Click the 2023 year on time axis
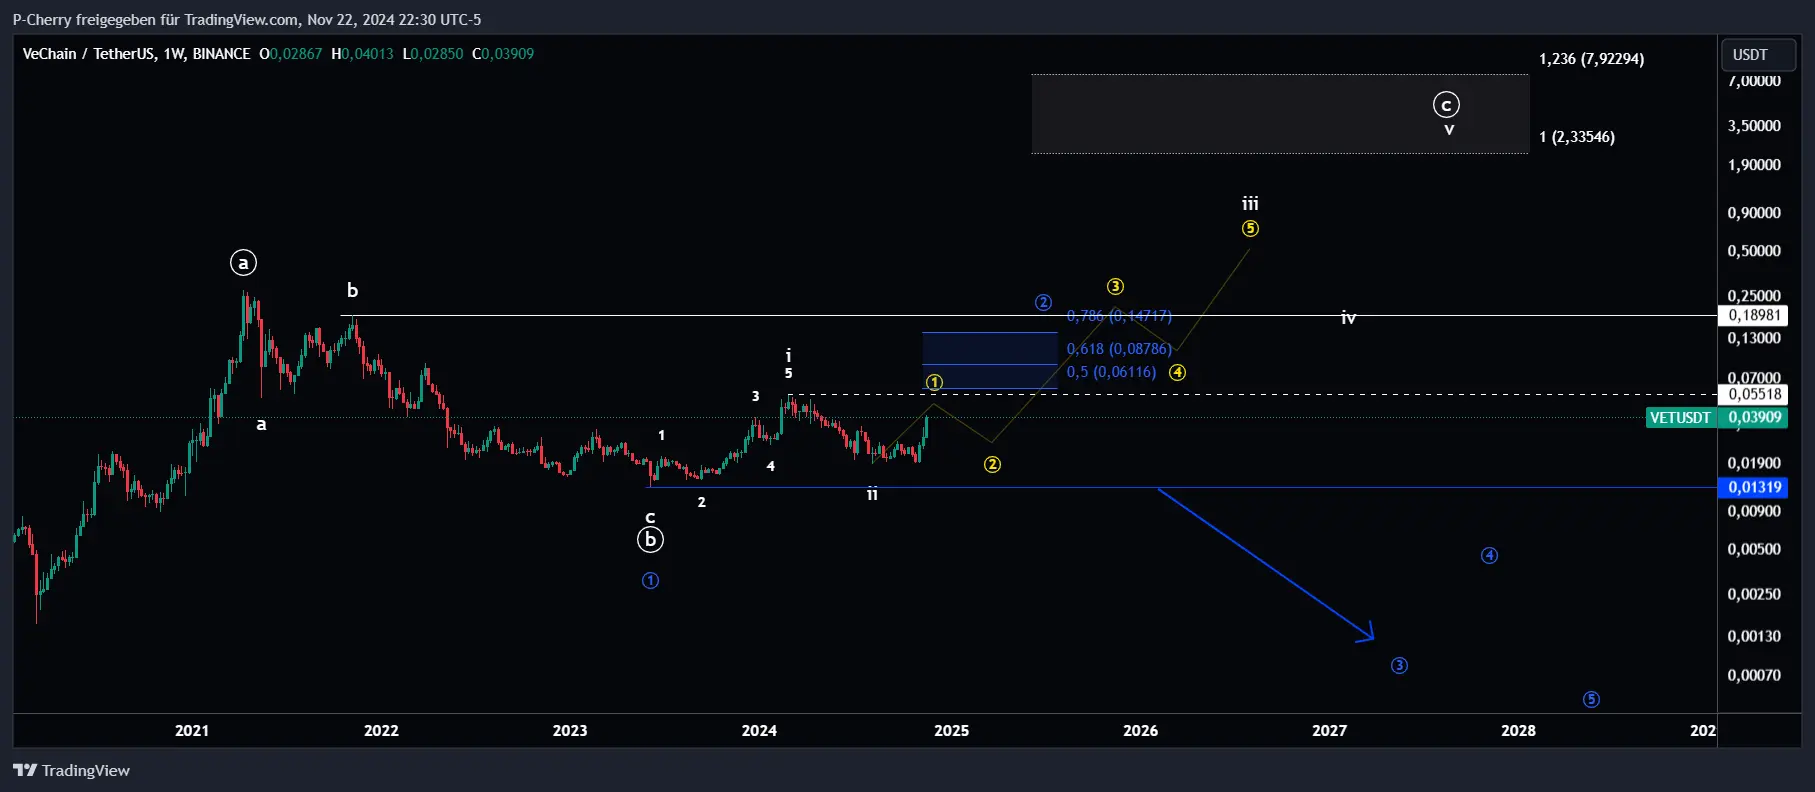 click(570, 730)
